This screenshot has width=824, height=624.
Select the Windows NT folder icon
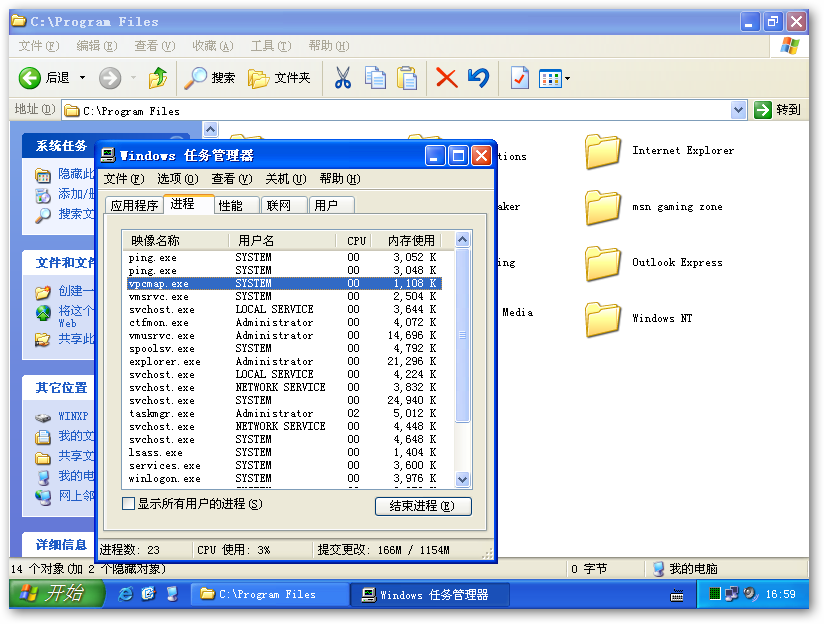(603, 319)
